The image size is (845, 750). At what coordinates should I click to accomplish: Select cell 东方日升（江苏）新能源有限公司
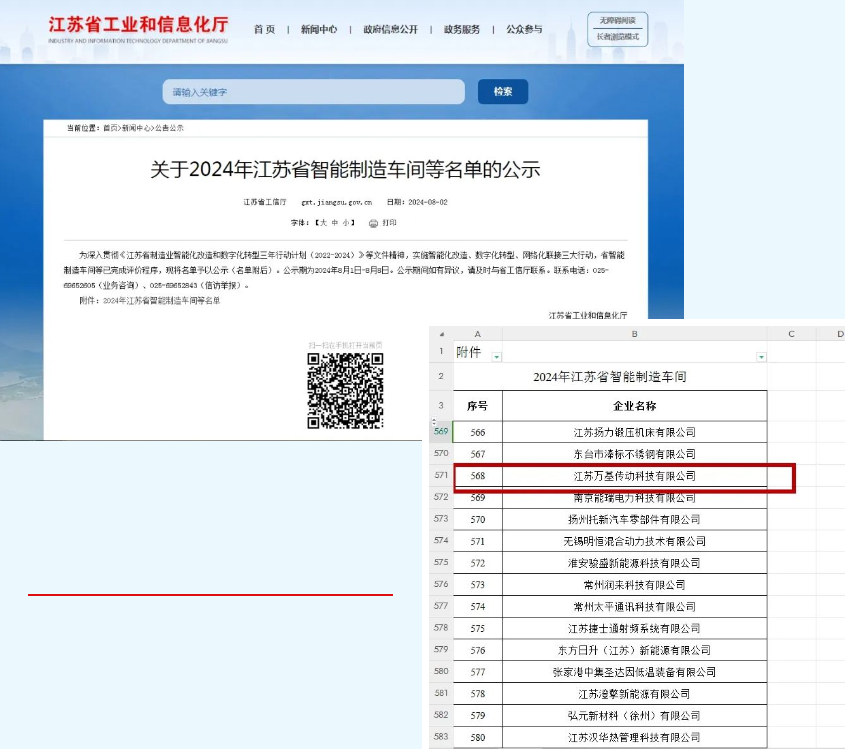[634, 650]
